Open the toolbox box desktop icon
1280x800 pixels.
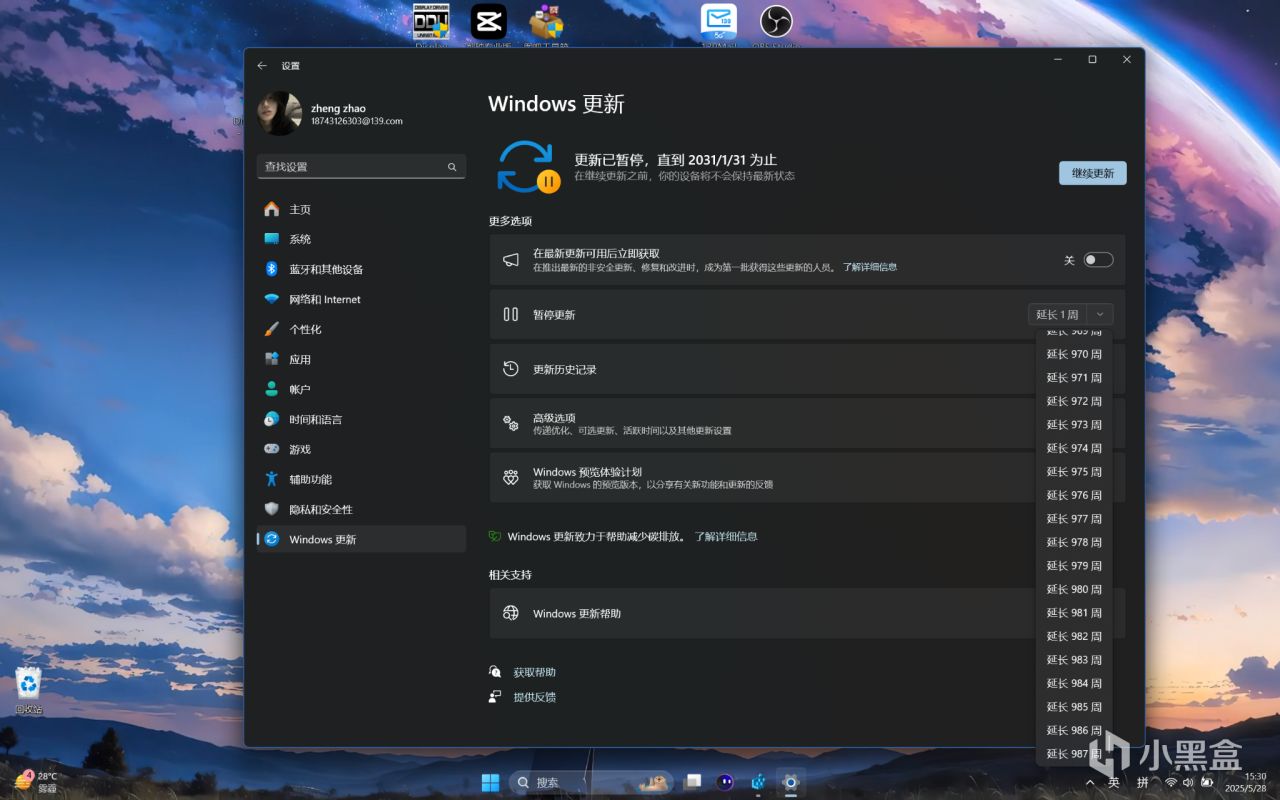(x=546, y=22)
